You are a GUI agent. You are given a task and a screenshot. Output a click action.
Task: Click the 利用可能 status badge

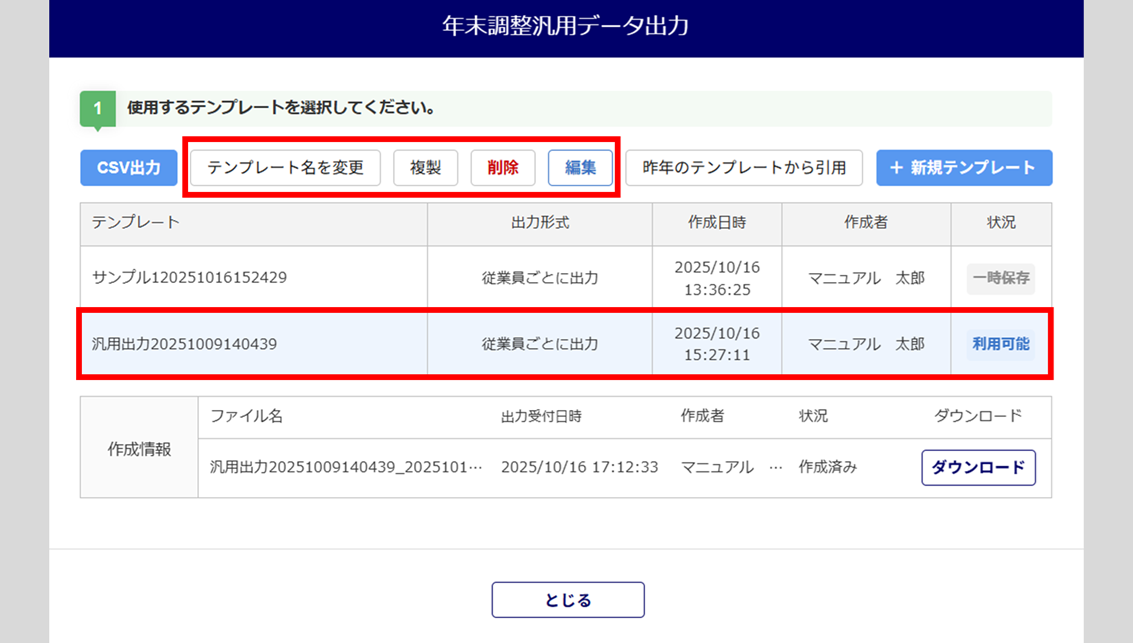1001,344
